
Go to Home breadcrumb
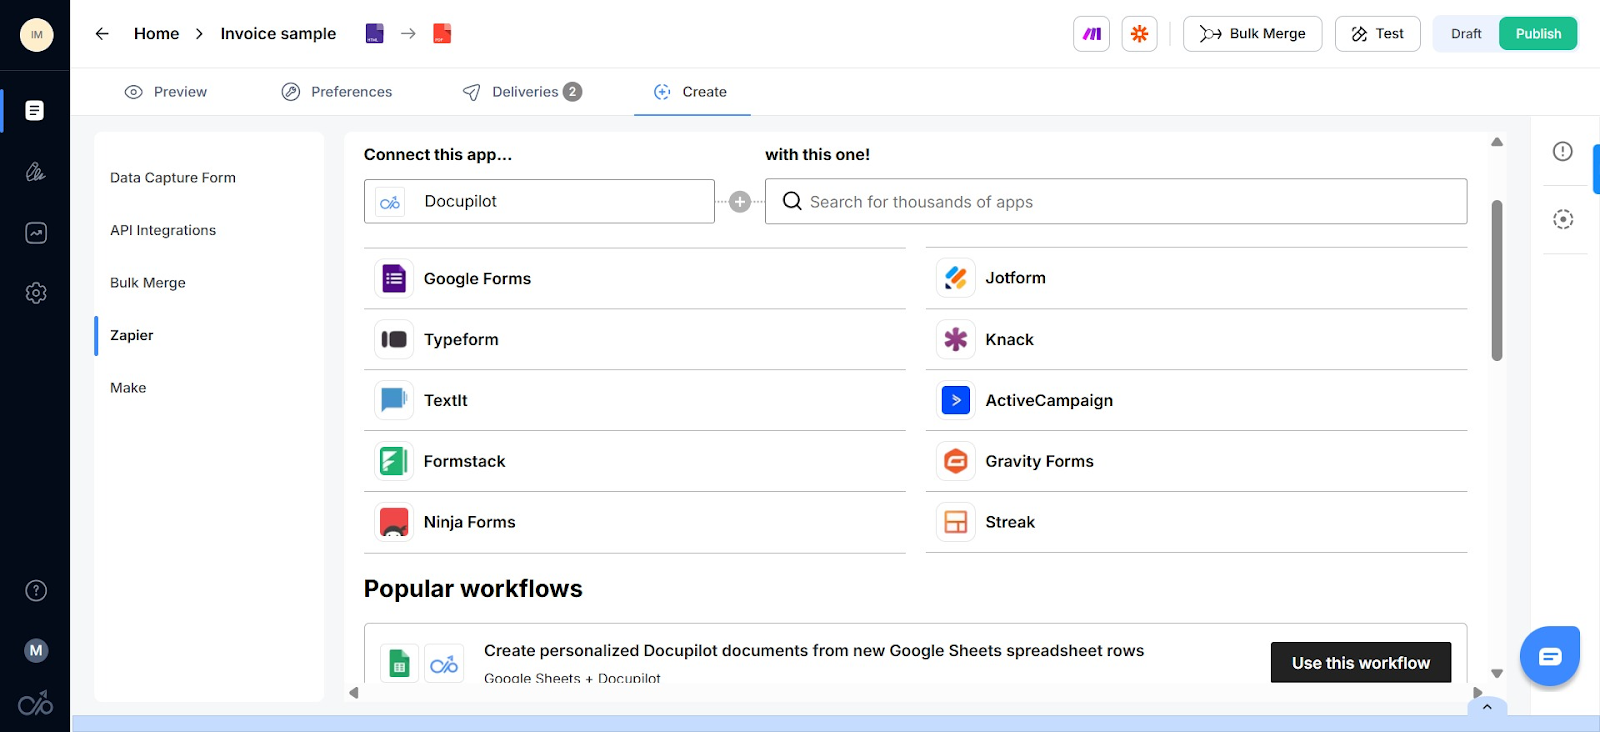point(157,34)
